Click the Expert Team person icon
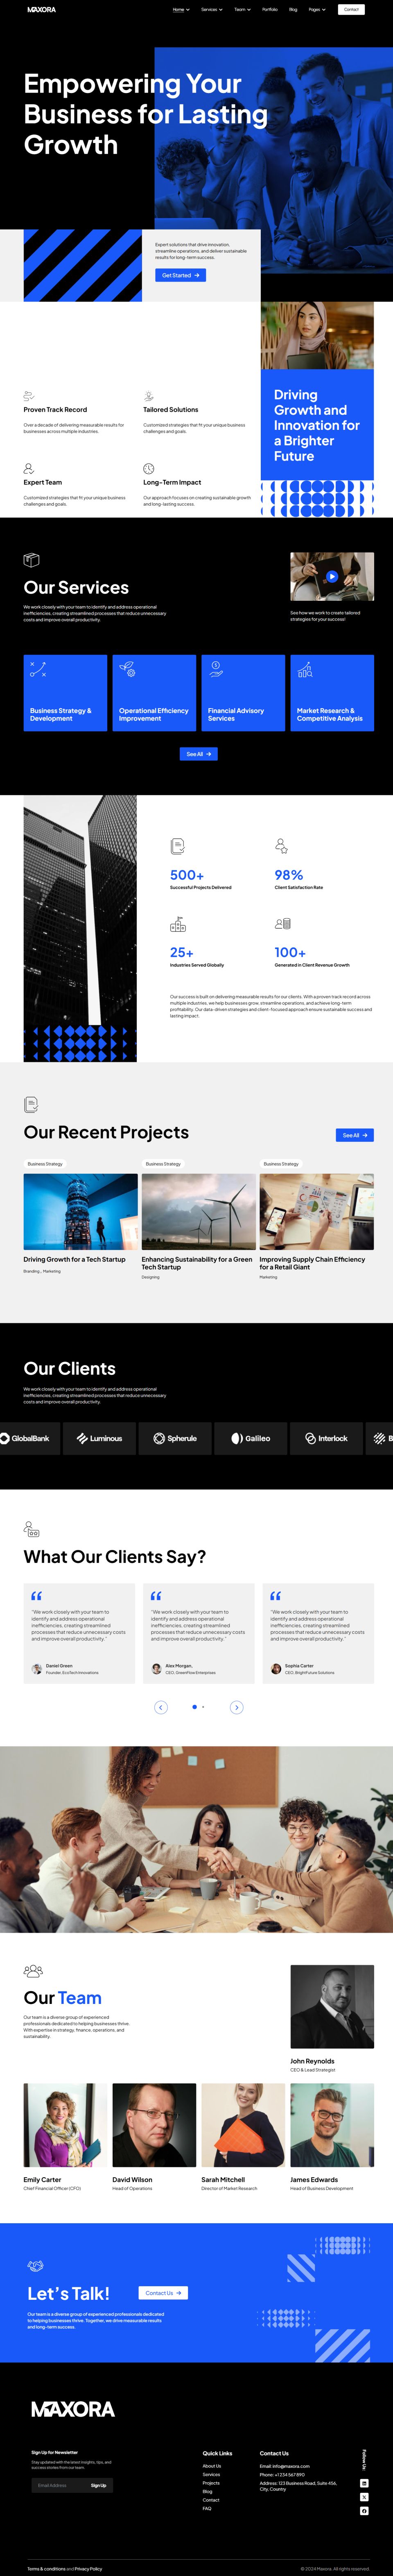This screenshot has height=2576, width=393. tap(29, 468)
